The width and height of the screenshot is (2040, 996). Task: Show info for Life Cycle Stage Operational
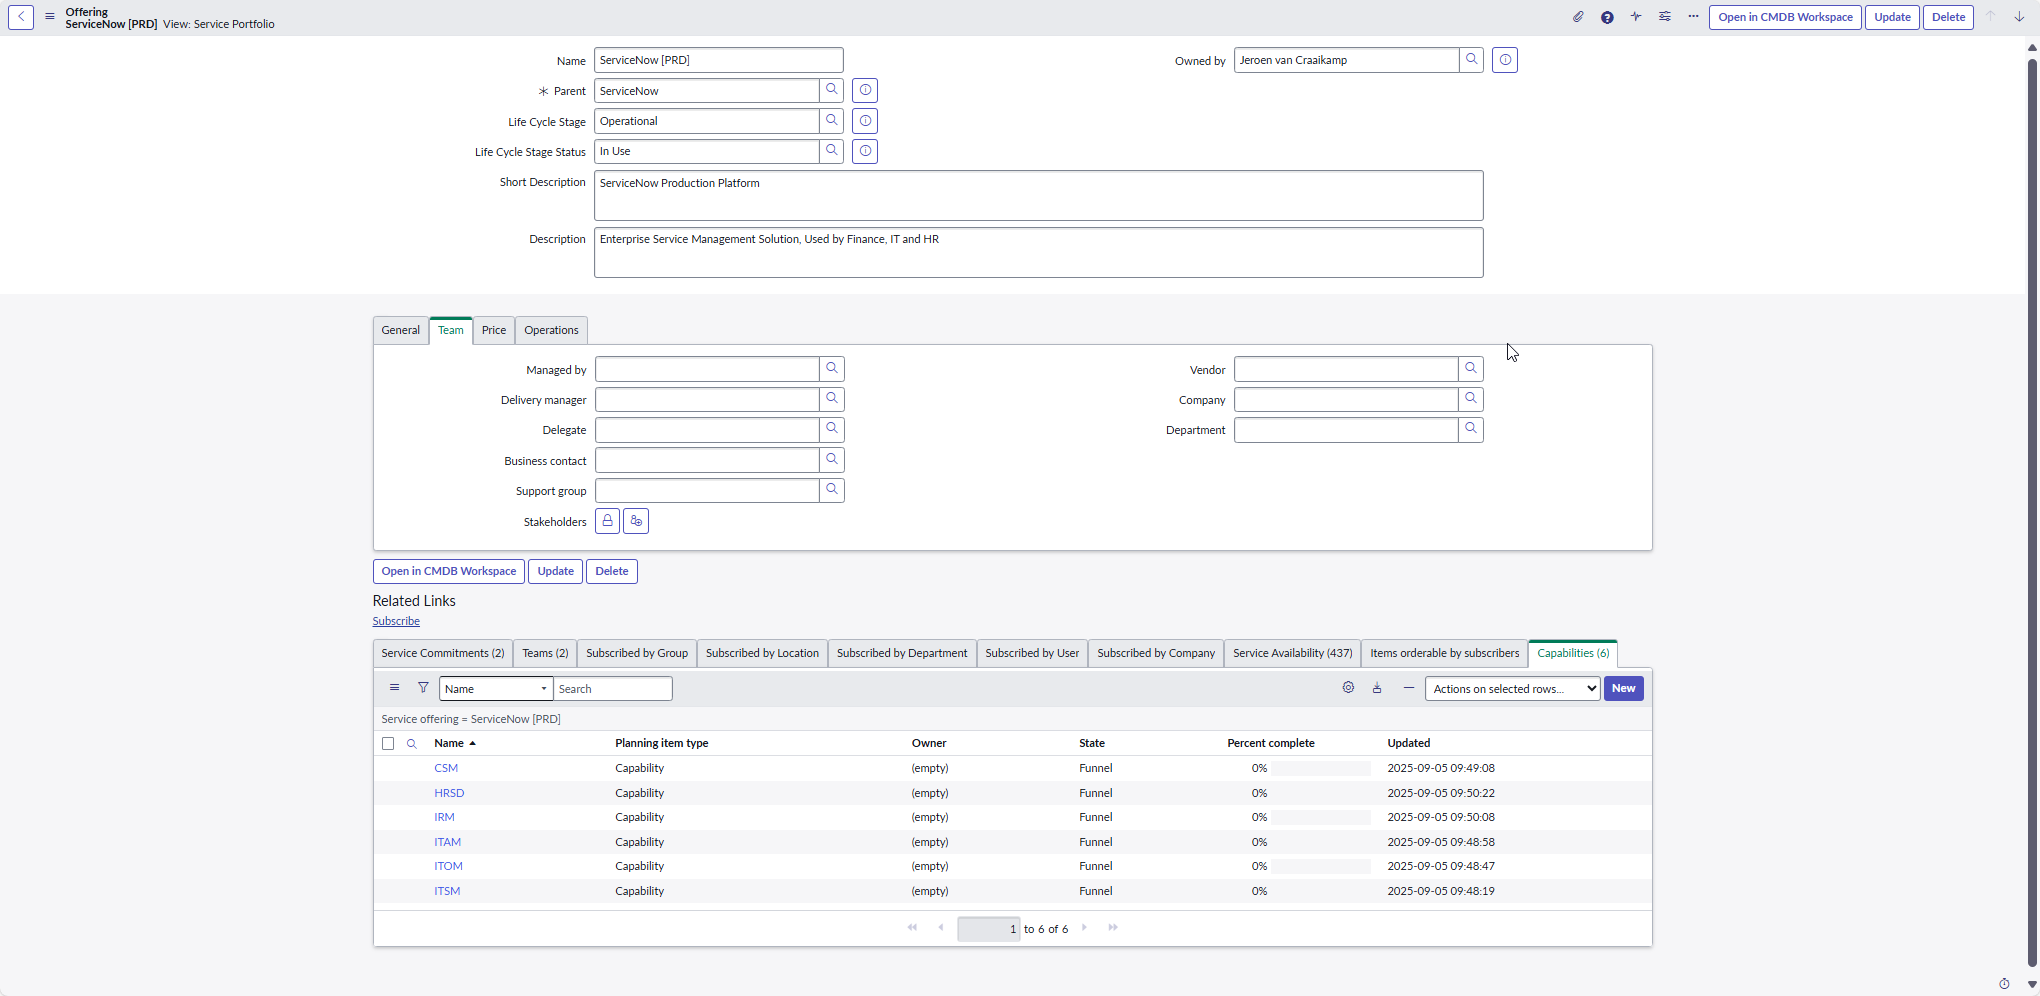tap(865, 121)
